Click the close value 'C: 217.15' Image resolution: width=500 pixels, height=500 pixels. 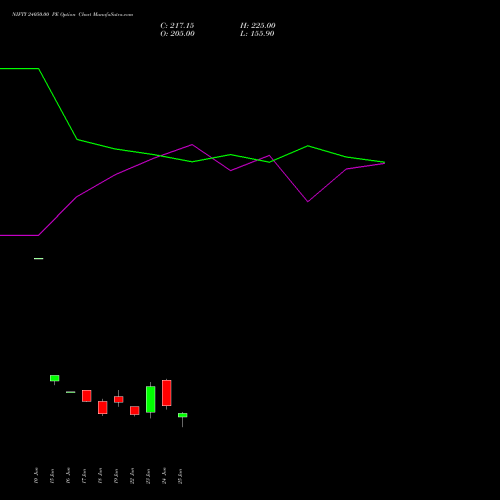(x=177, y=26)
